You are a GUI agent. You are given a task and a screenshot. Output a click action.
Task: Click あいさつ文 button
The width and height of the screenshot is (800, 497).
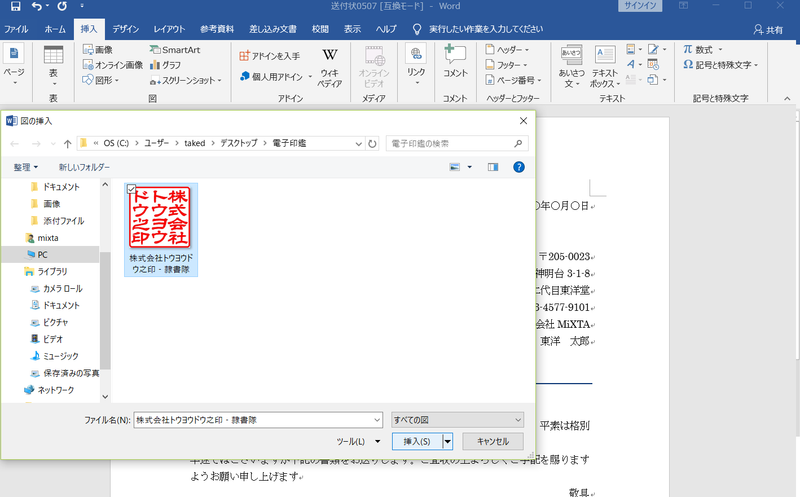571,67
